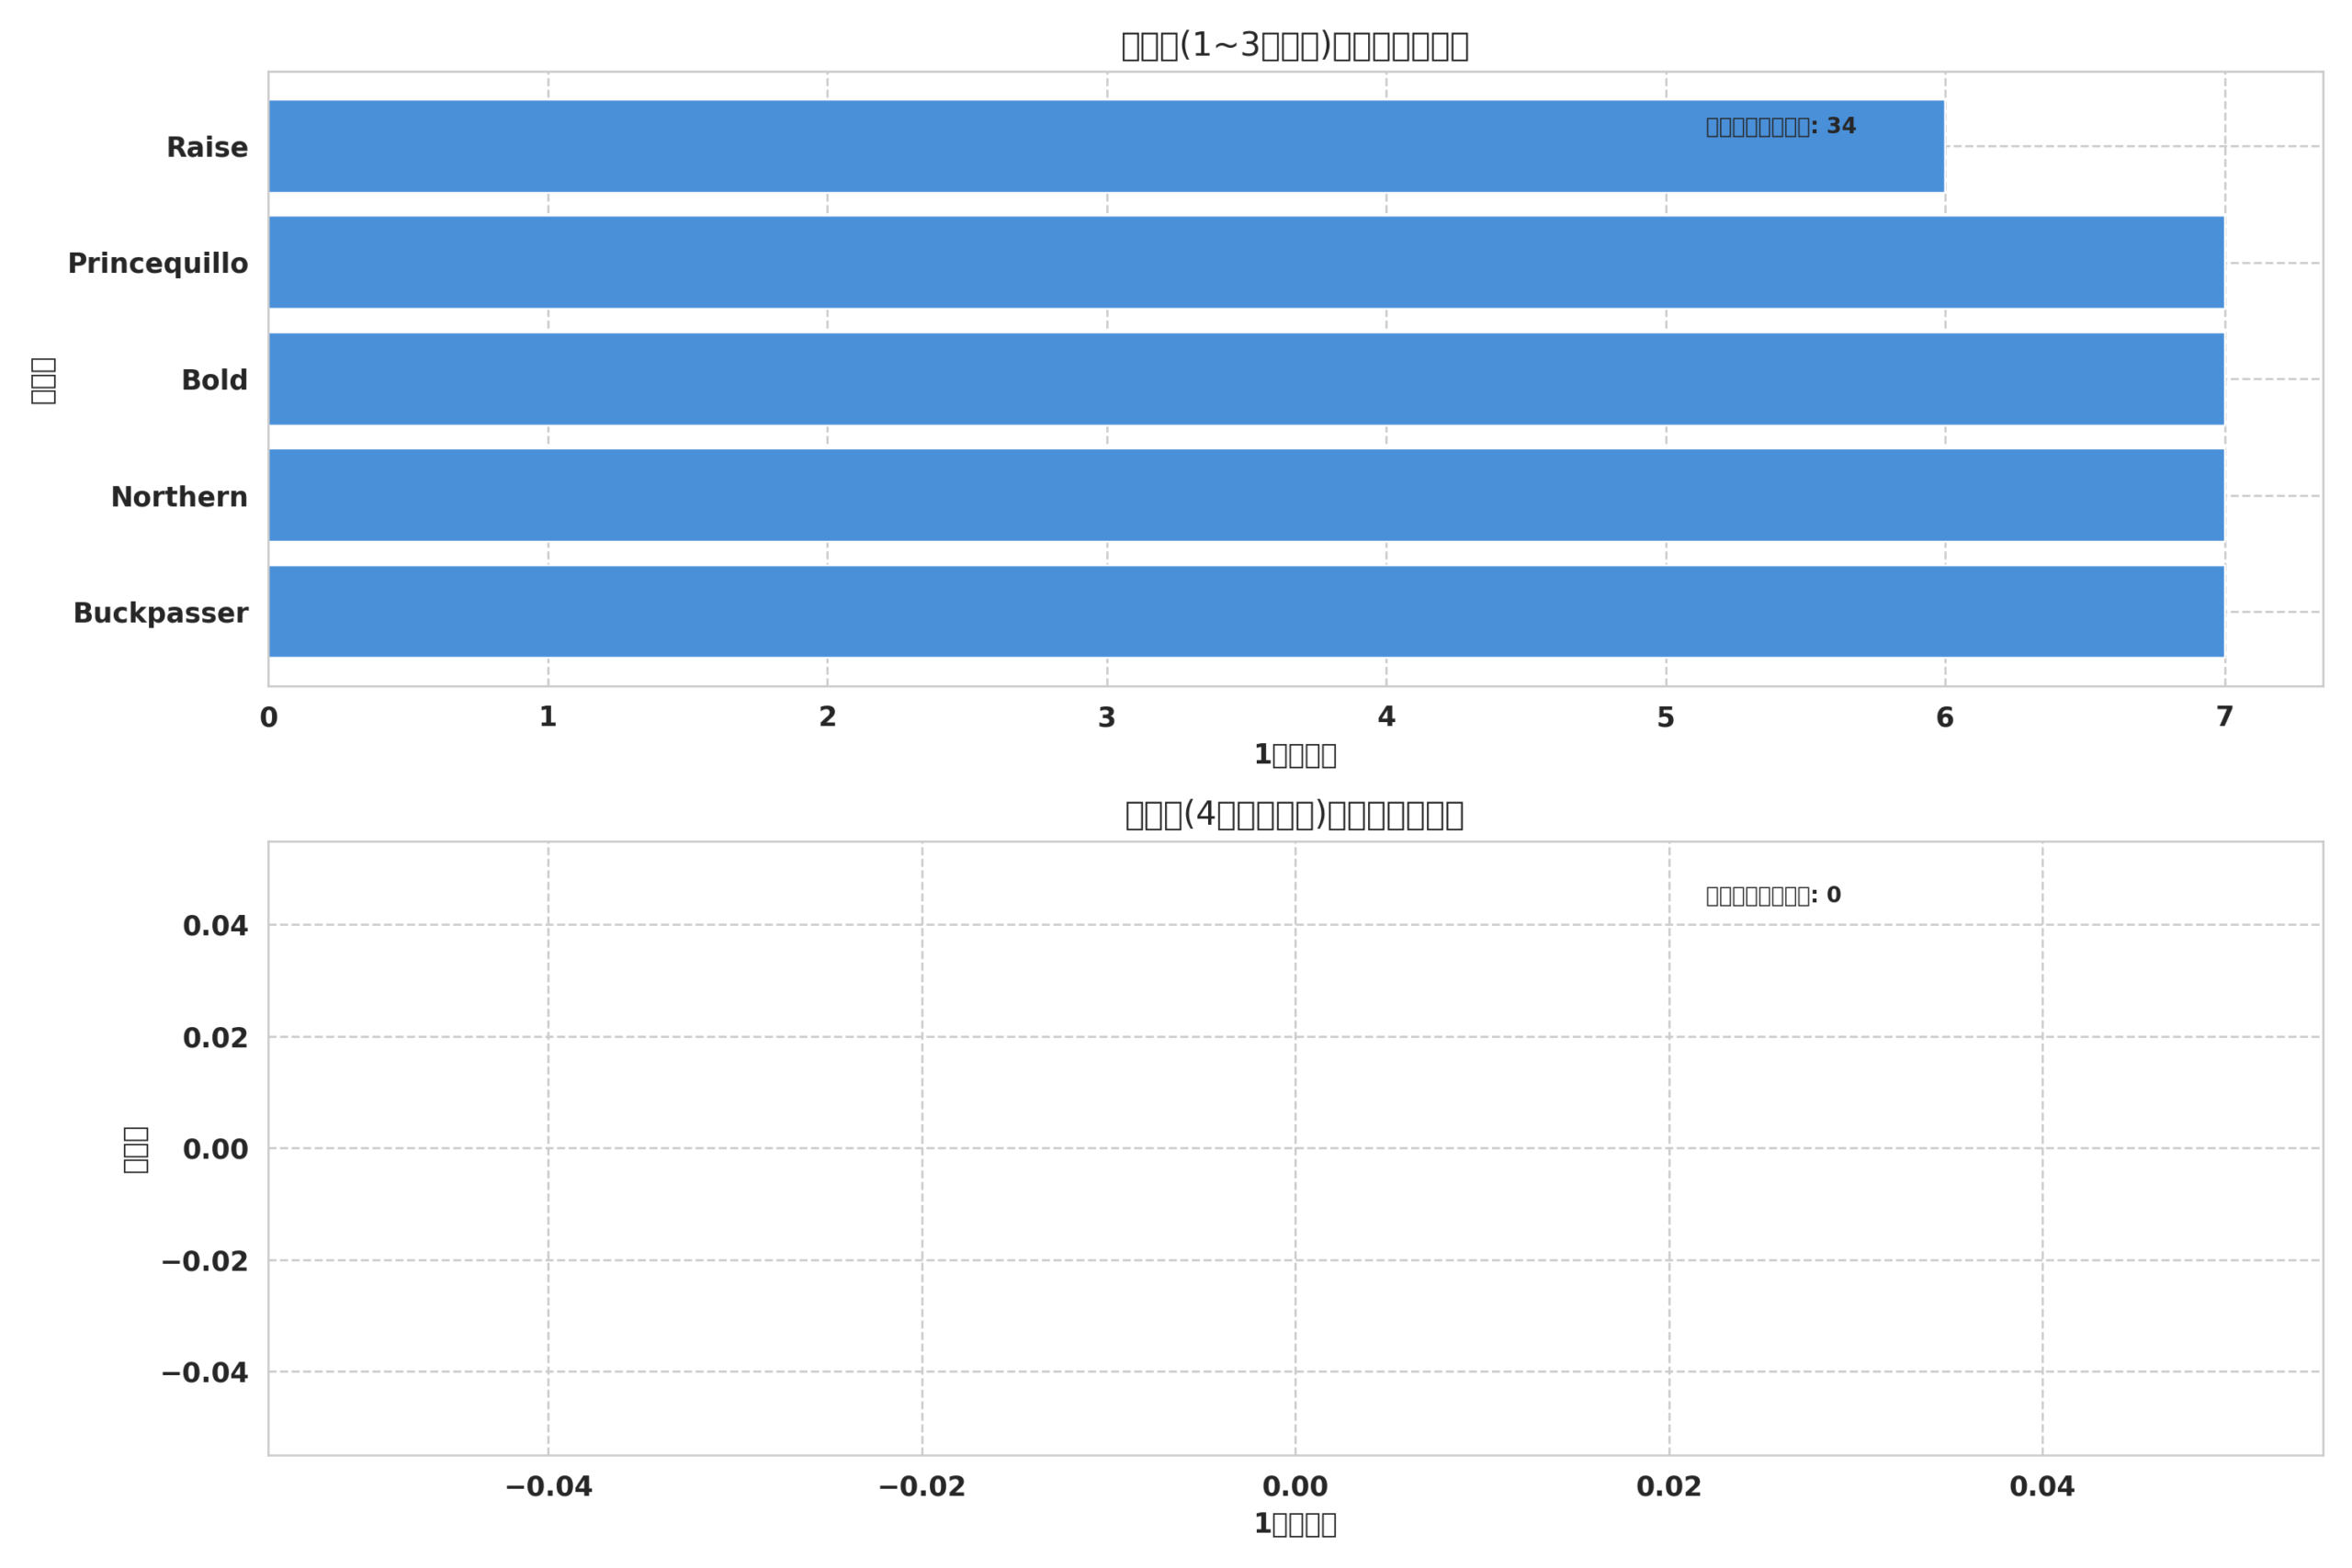2352x1568 pixels.
Task: Click the Raise y-axis label
Action: click(x=206, y=148)
